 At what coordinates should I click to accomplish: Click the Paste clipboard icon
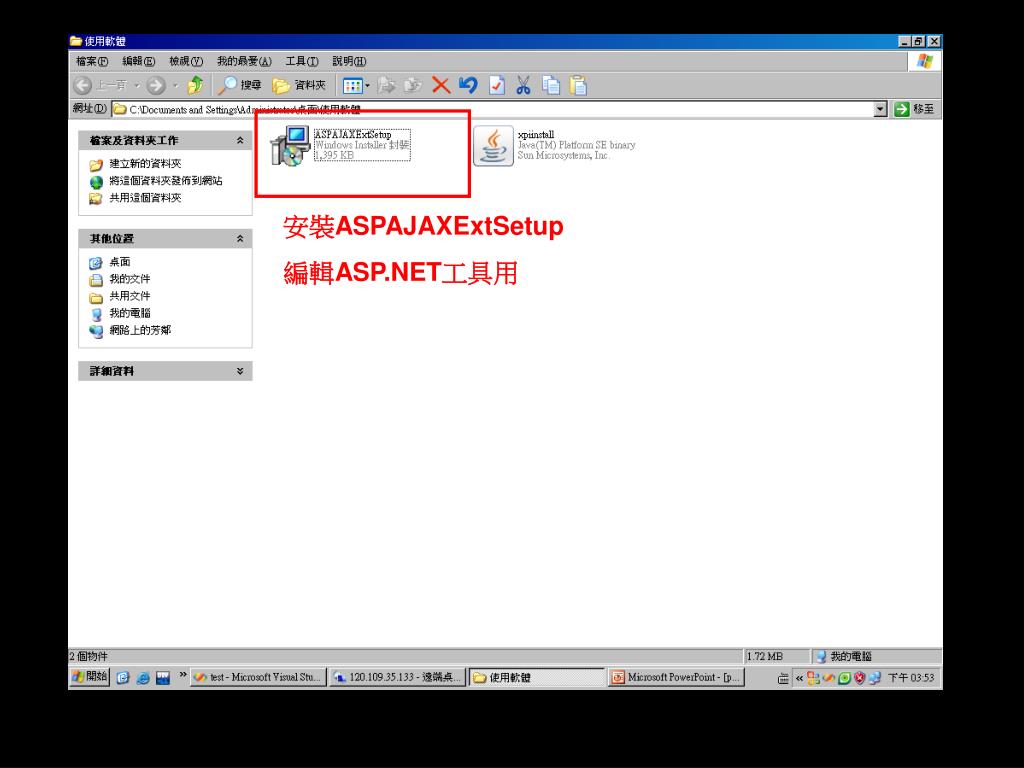click(x=578, y=85)
